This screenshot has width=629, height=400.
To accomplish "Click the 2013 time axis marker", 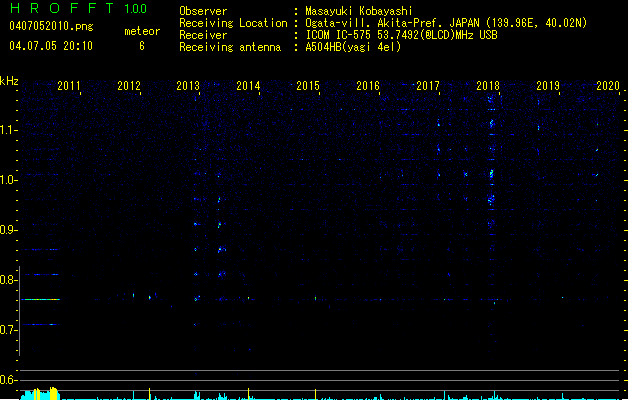I will pos(188,86).
